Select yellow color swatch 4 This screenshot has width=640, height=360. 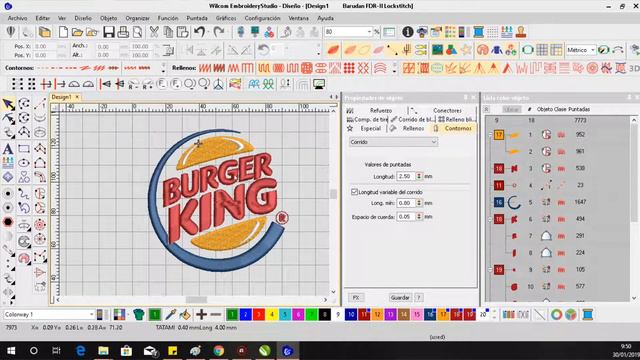(272, 315)
